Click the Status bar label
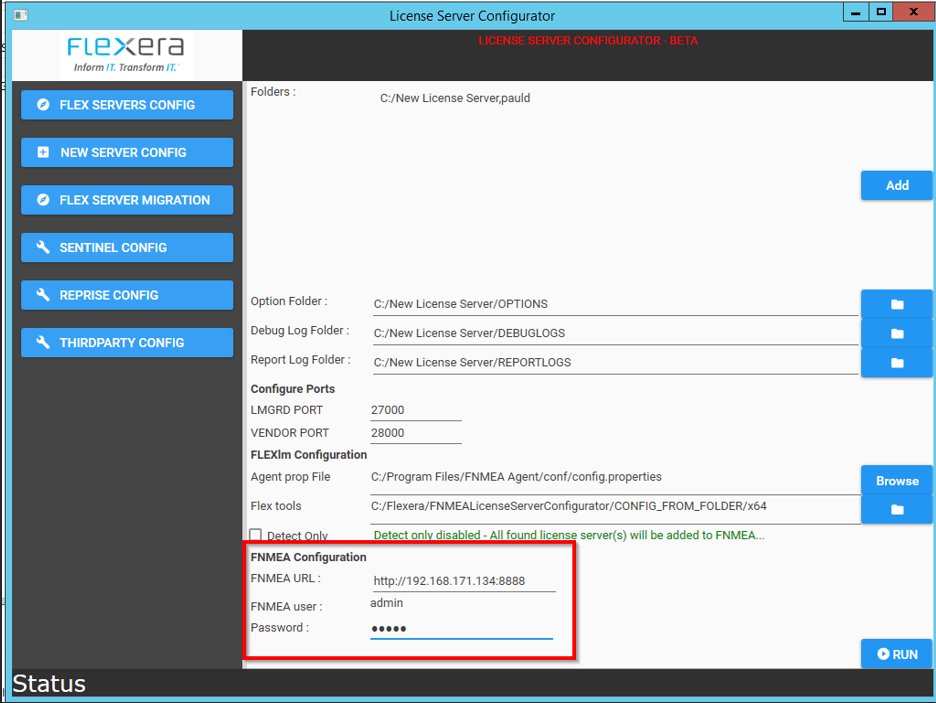 (x=49, y=684)
